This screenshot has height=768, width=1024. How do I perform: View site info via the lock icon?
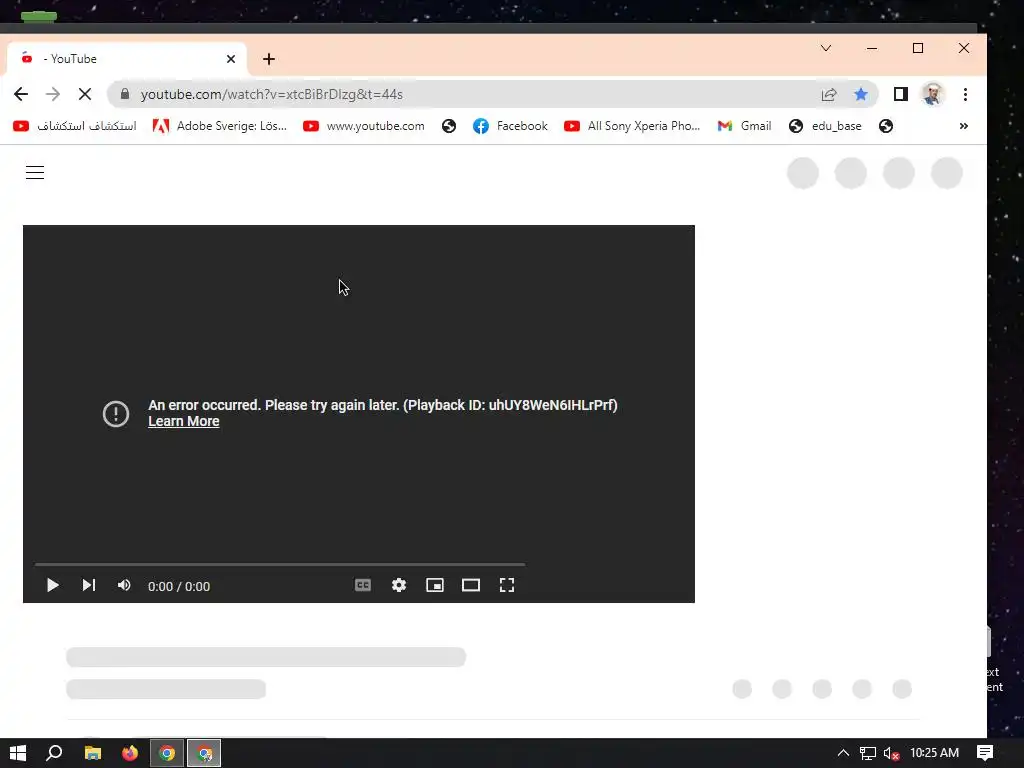(125, 94)
